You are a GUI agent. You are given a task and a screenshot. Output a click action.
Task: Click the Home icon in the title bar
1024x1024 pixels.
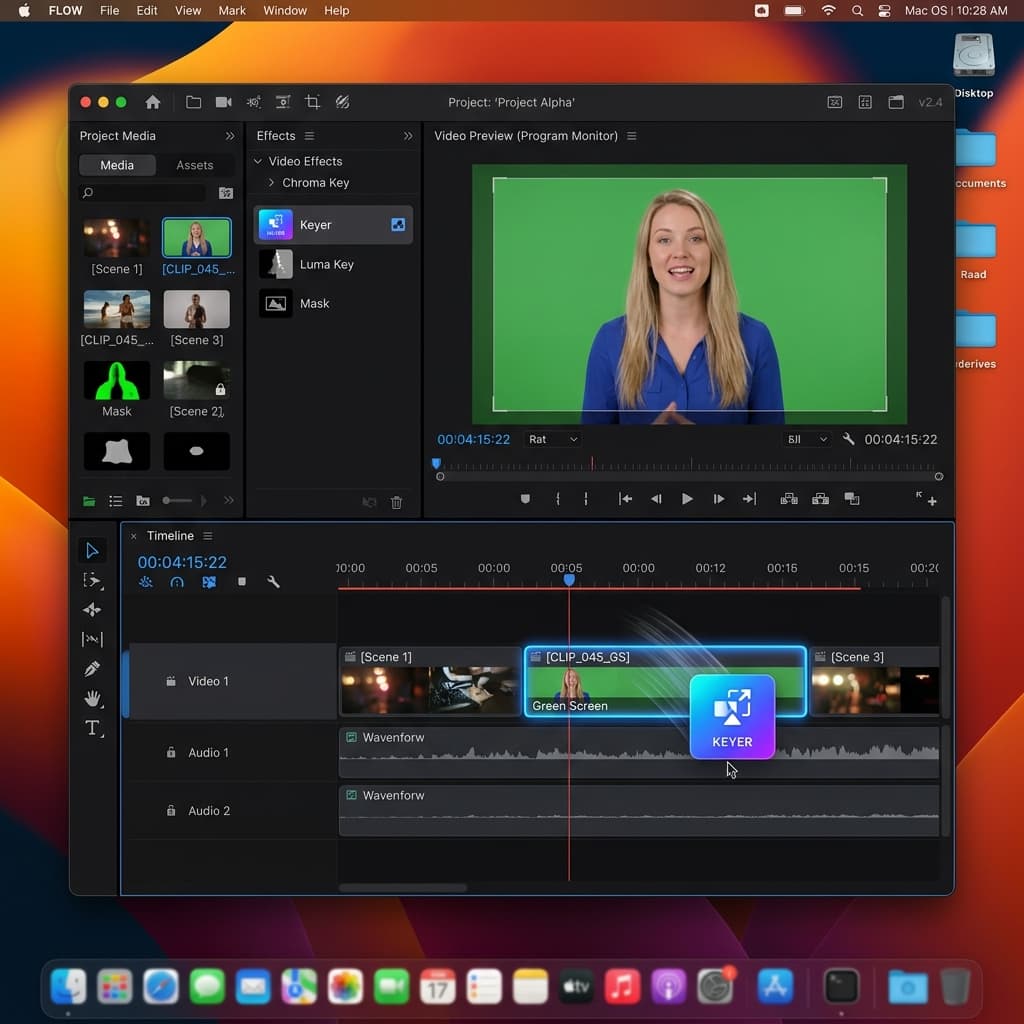150,101
